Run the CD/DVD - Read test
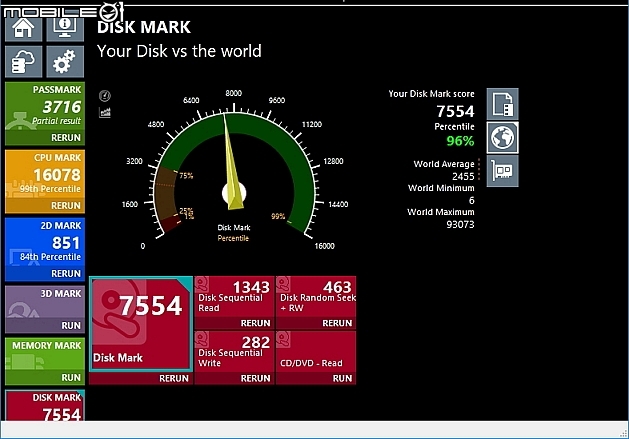Screen dimensions: 629x439 click(342, 378)
